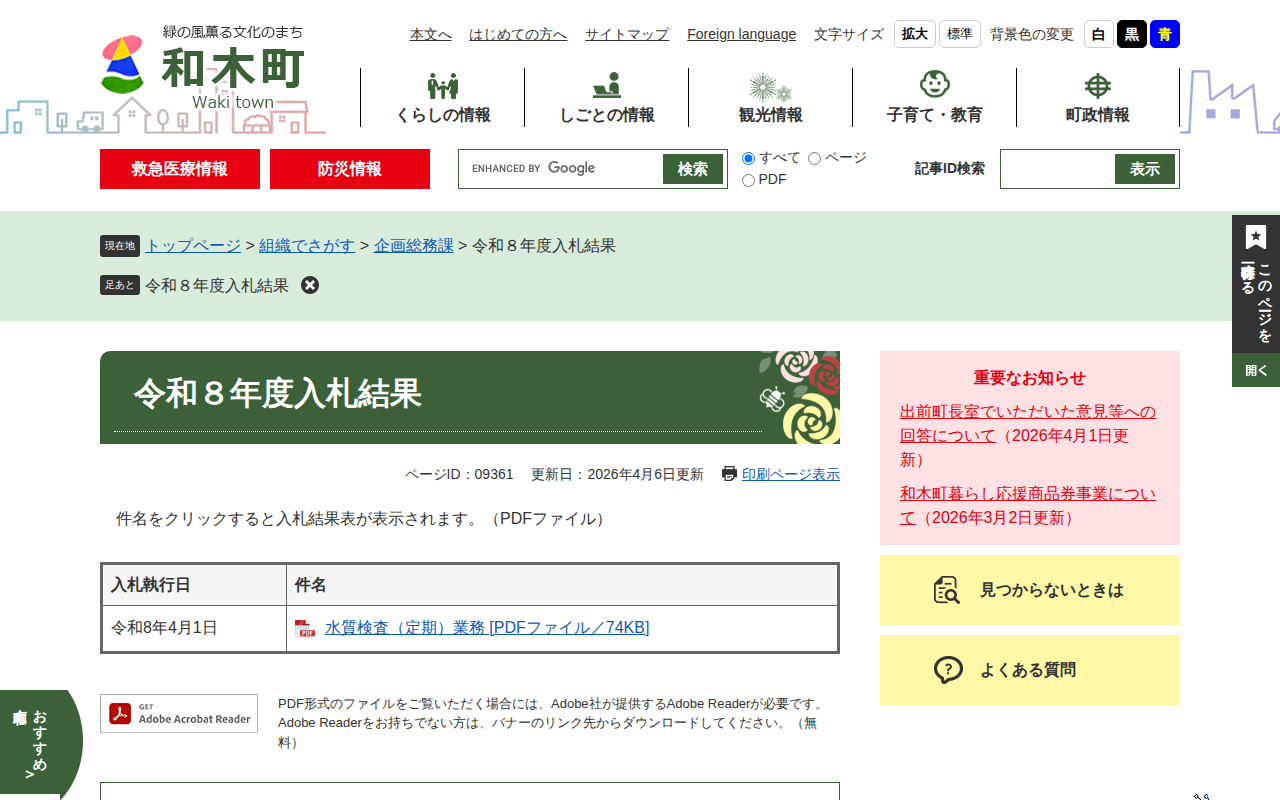Select the すべて search scope radio
This screenshot has height=800, width=1280.
(747, 158)
